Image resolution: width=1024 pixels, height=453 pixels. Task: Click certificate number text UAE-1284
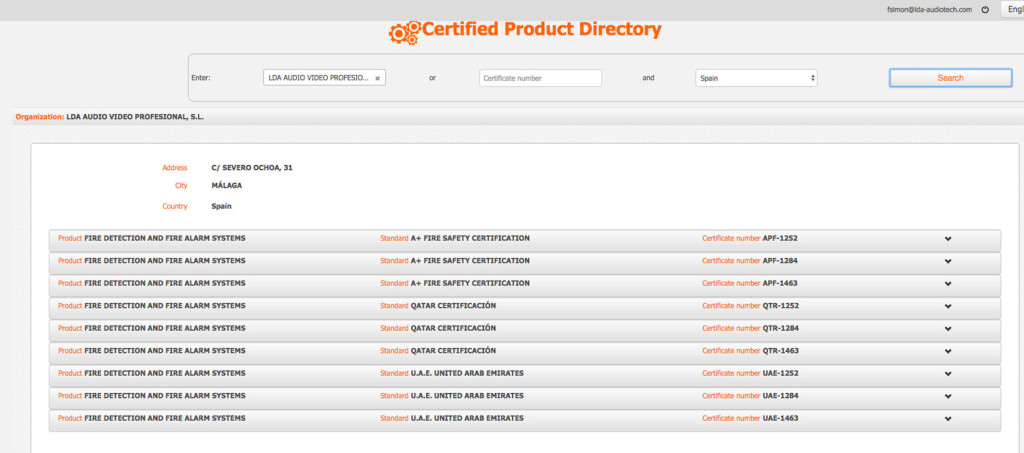point(780,396)
